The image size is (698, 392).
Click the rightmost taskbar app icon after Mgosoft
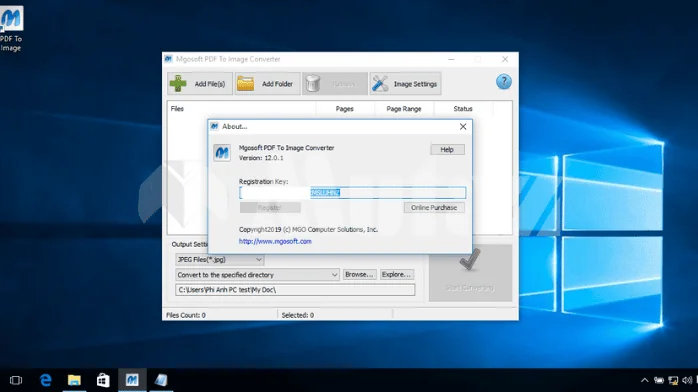pos(161,380)
